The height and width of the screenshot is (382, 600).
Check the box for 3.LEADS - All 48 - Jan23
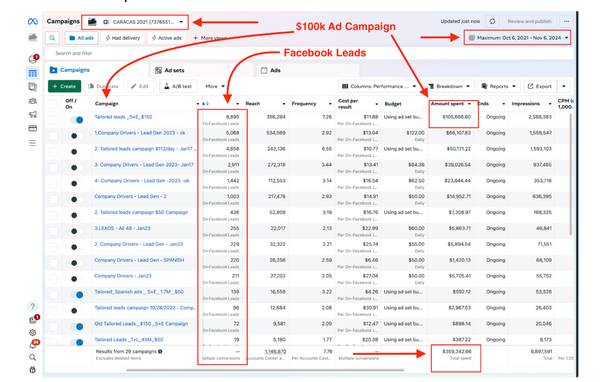click(53, 231)
